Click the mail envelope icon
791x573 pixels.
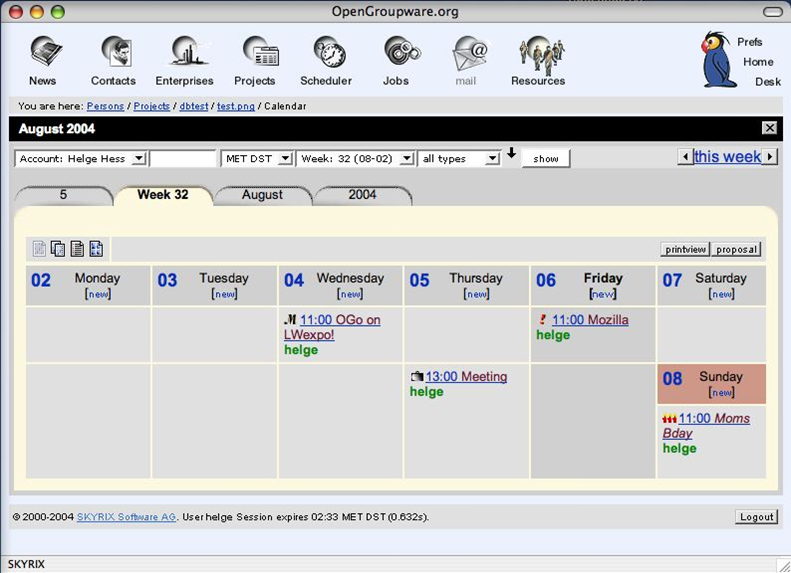click(x=467, y=53)
